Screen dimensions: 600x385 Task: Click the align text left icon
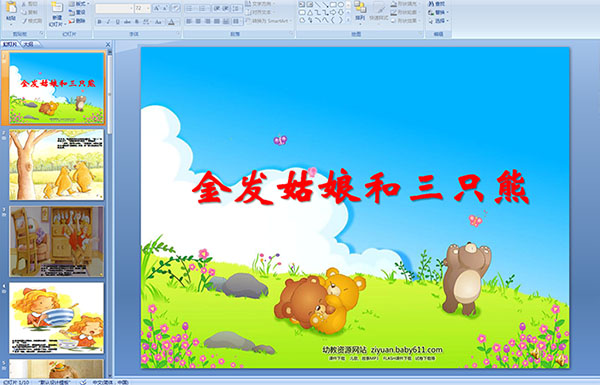189,21
